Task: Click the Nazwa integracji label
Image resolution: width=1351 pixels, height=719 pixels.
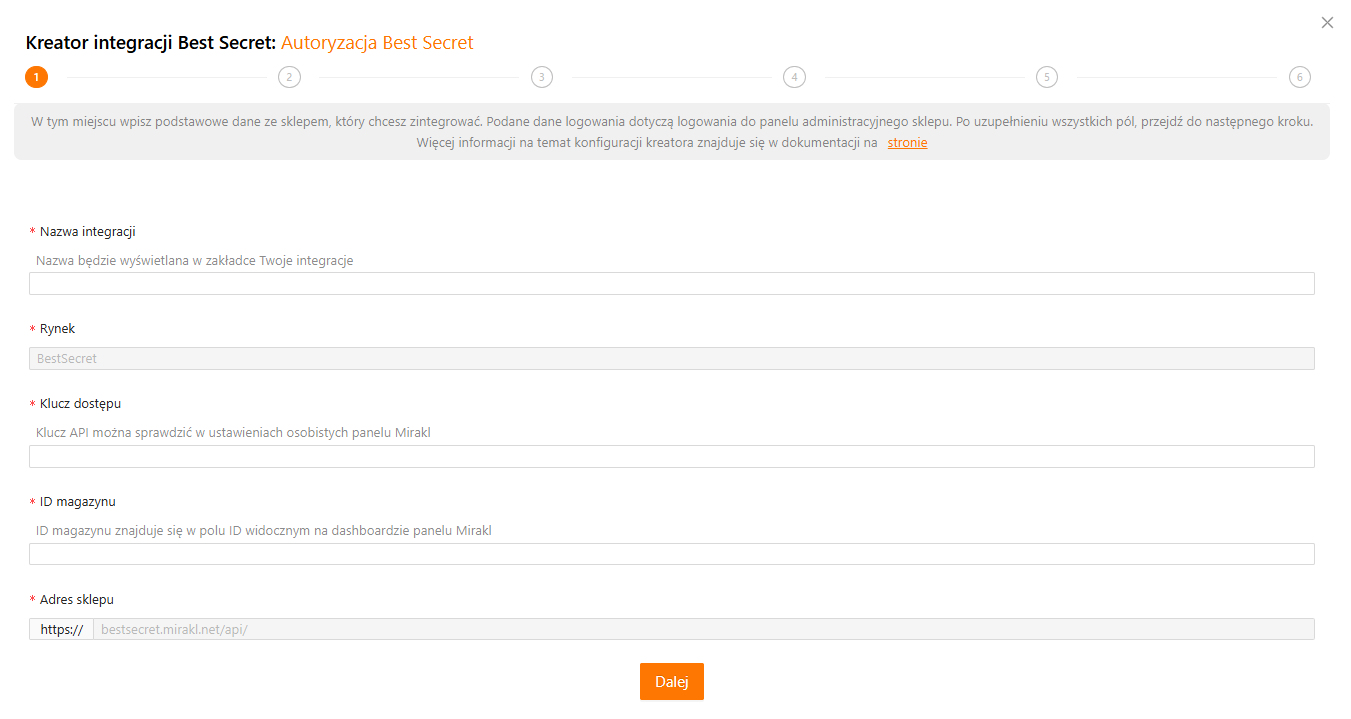Action: [87, 231]
